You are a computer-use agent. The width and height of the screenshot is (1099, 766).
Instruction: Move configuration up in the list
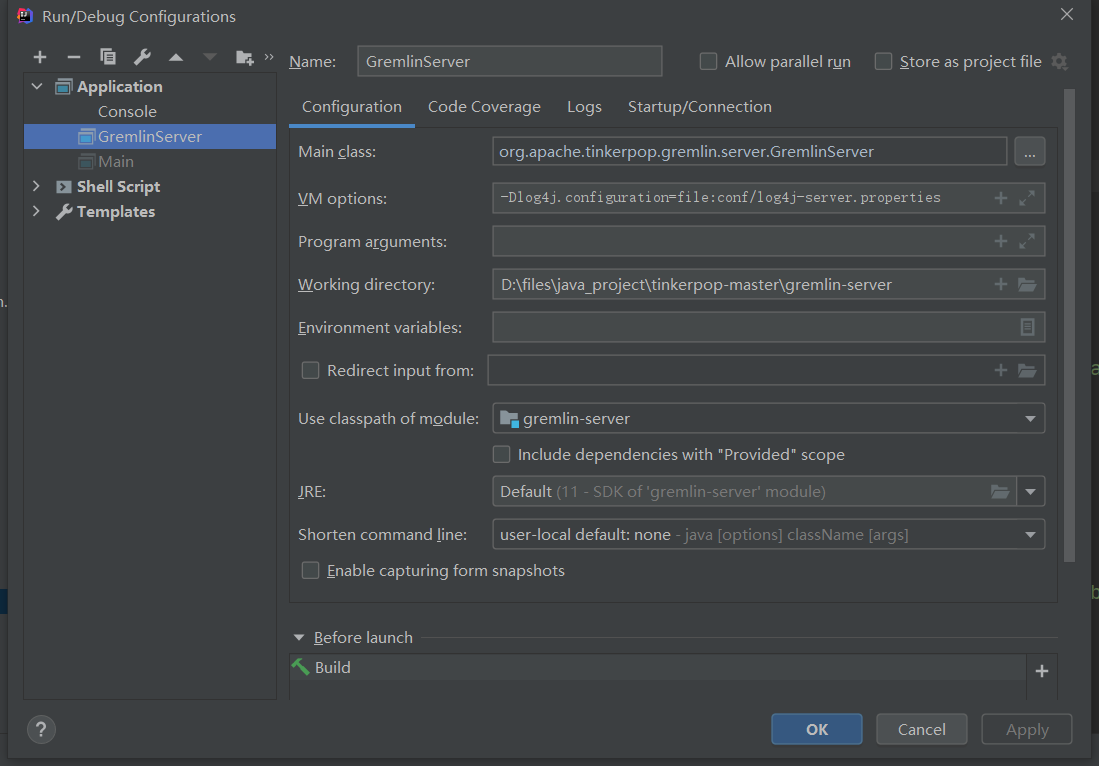176,57
